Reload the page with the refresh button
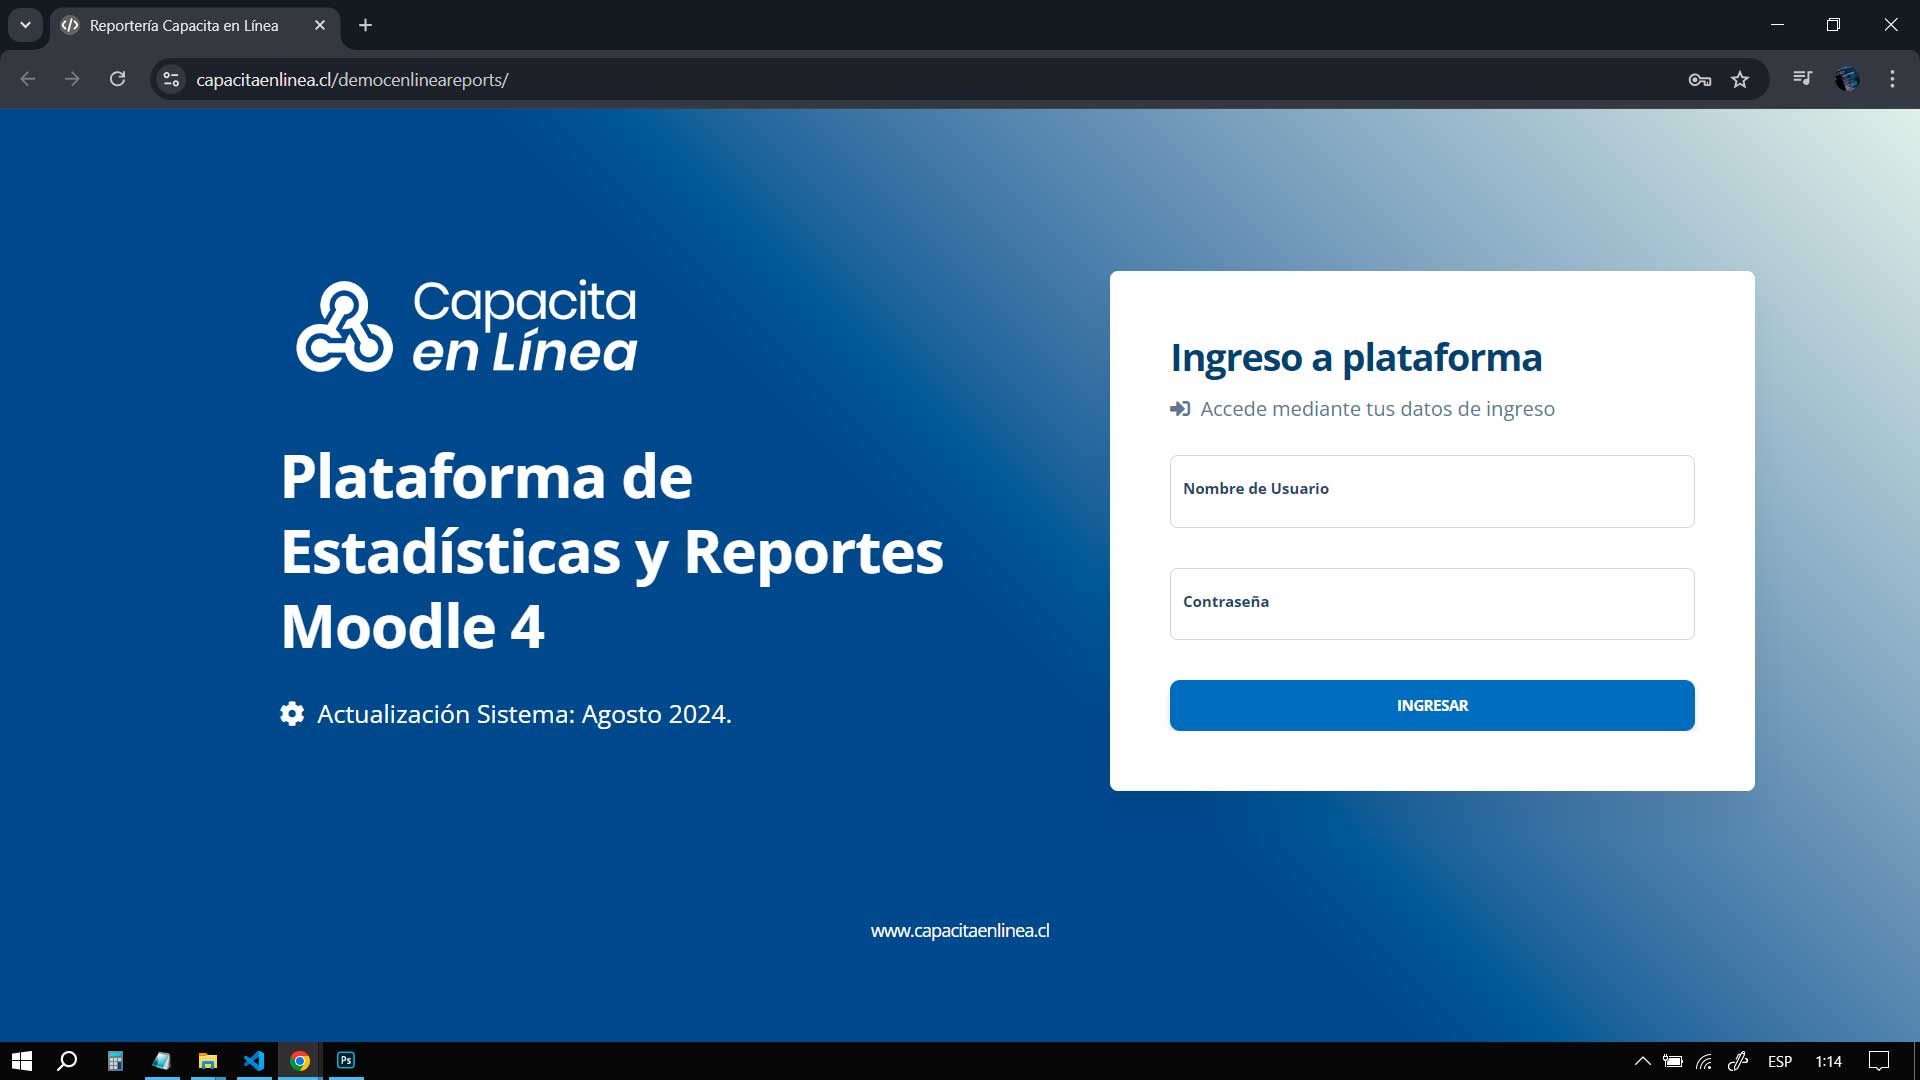 pyautogui.click(x=117, y=79)
